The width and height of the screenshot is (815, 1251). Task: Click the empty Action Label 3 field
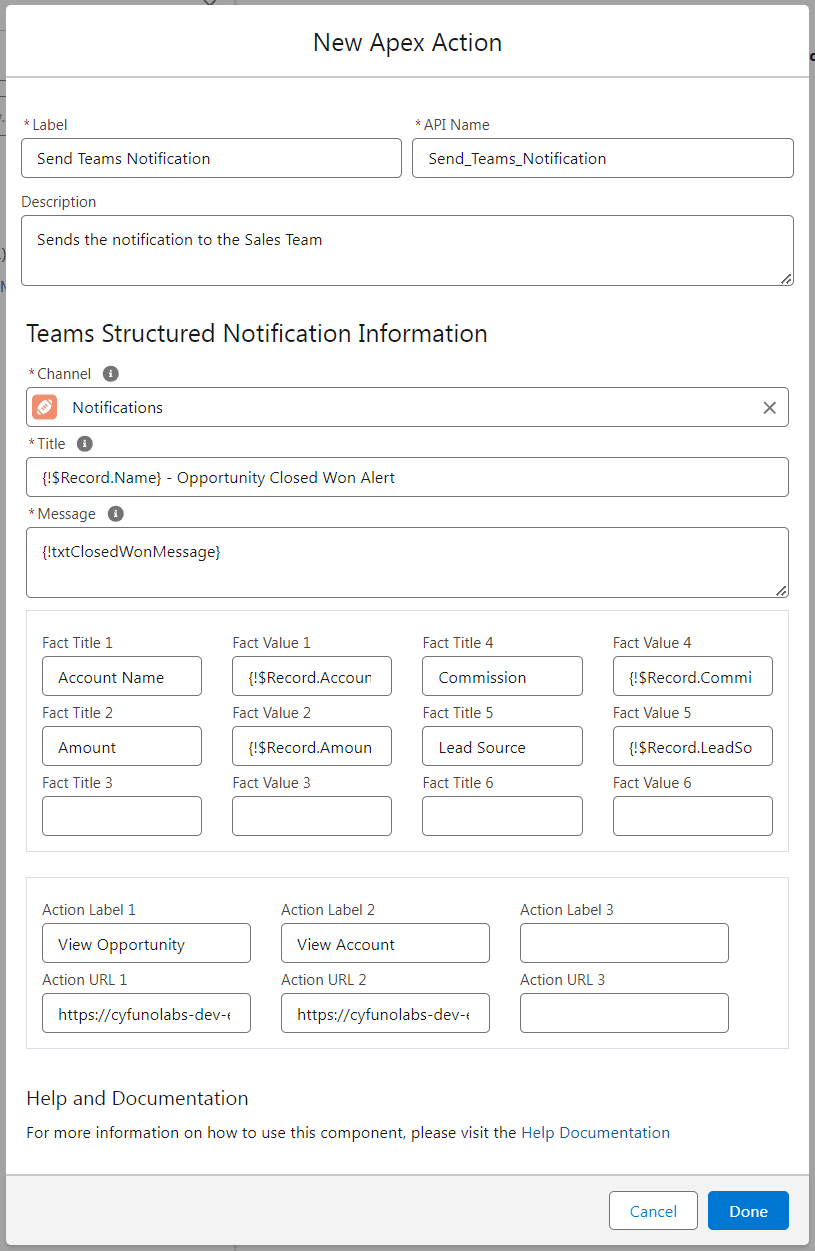624,944
